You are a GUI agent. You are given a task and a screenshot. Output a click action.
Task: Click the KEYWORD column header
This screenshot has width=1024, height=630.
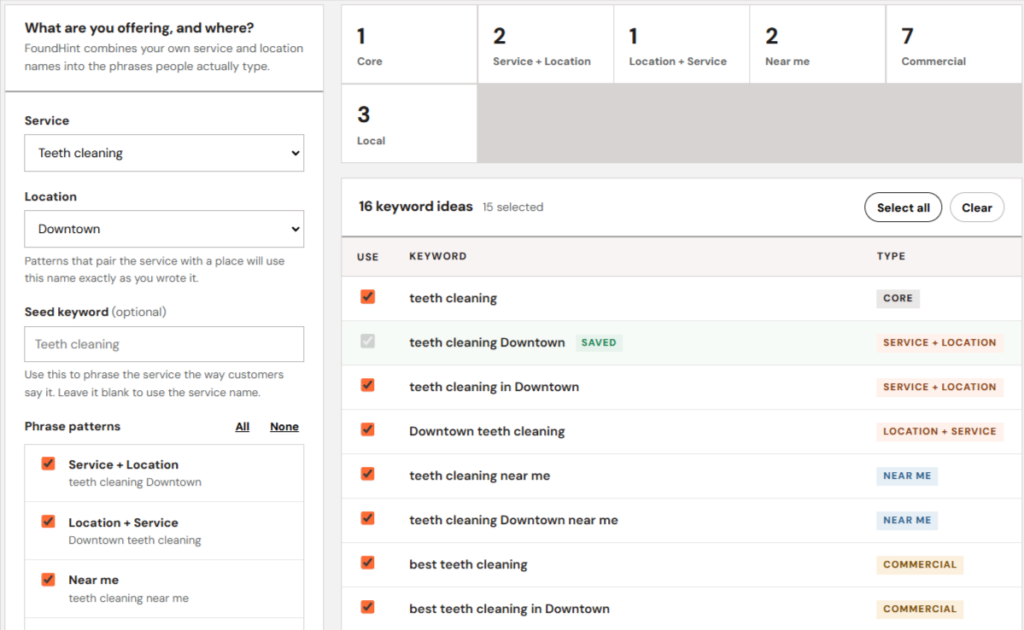[438, 256]
